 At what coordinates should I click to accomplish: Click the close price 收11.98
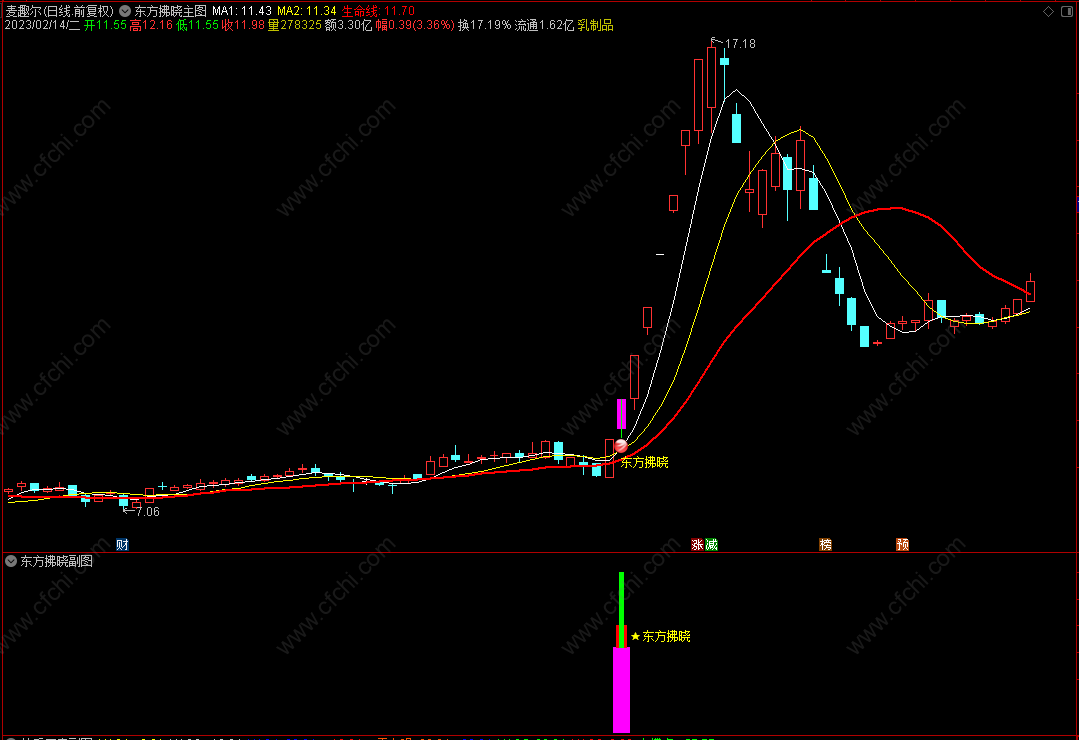tap(243, 25)
